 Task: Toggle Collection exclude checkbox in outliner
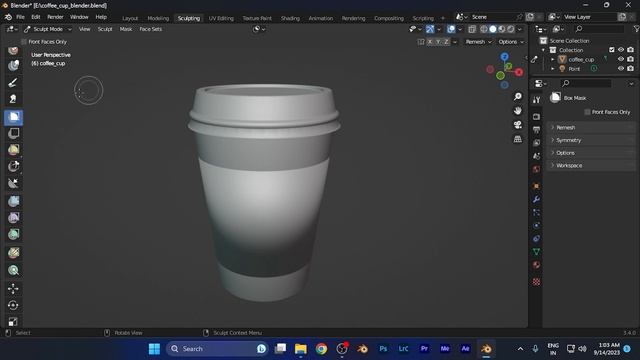pos(611,50)
